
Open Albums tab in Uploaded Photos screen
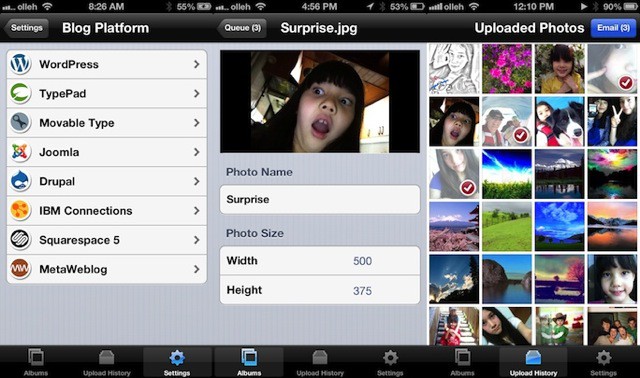click(x=462, y=362)
